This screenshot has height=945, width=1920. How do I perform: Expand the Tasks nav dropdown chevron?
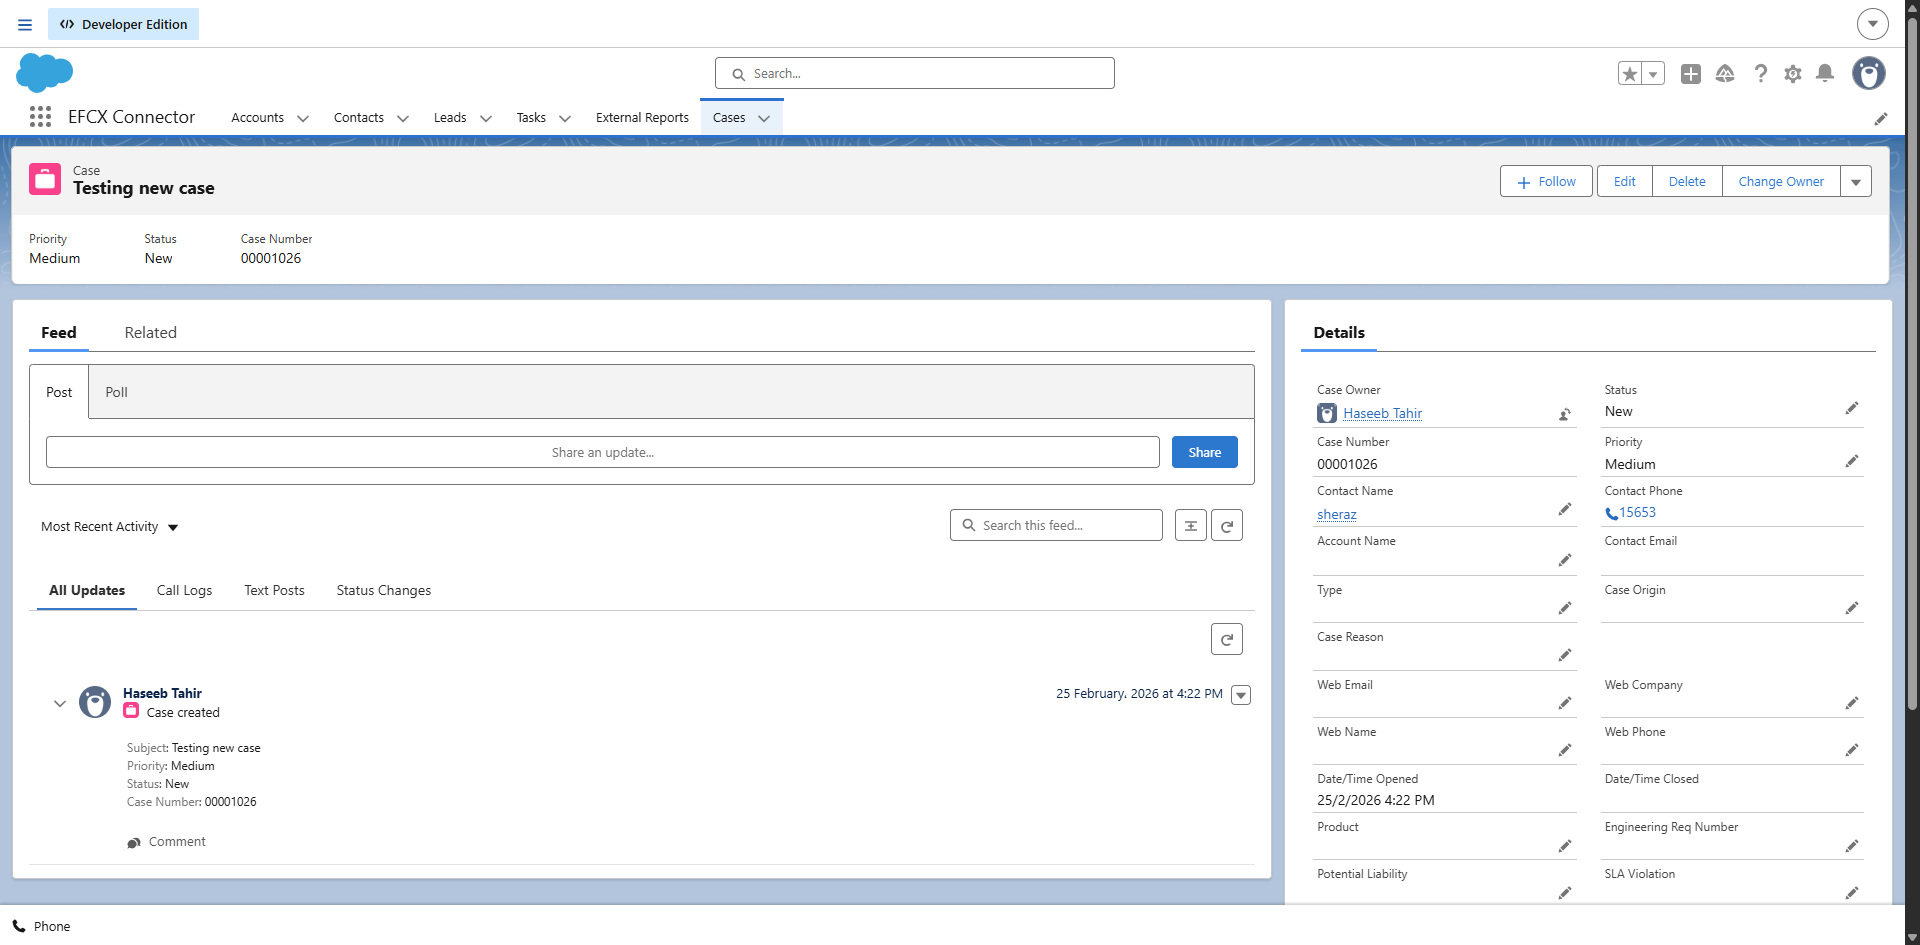pyautogui.click(x=565, y=118)
